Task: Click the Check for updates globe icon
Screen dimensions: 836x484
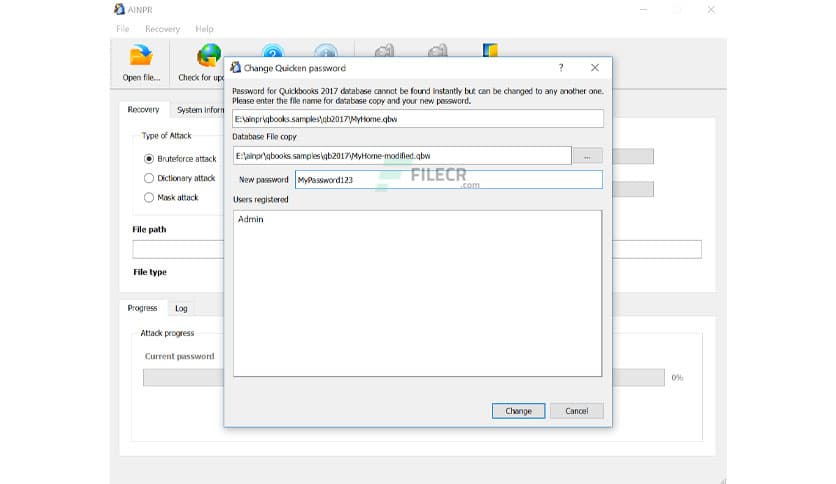Action: (208, 56)
